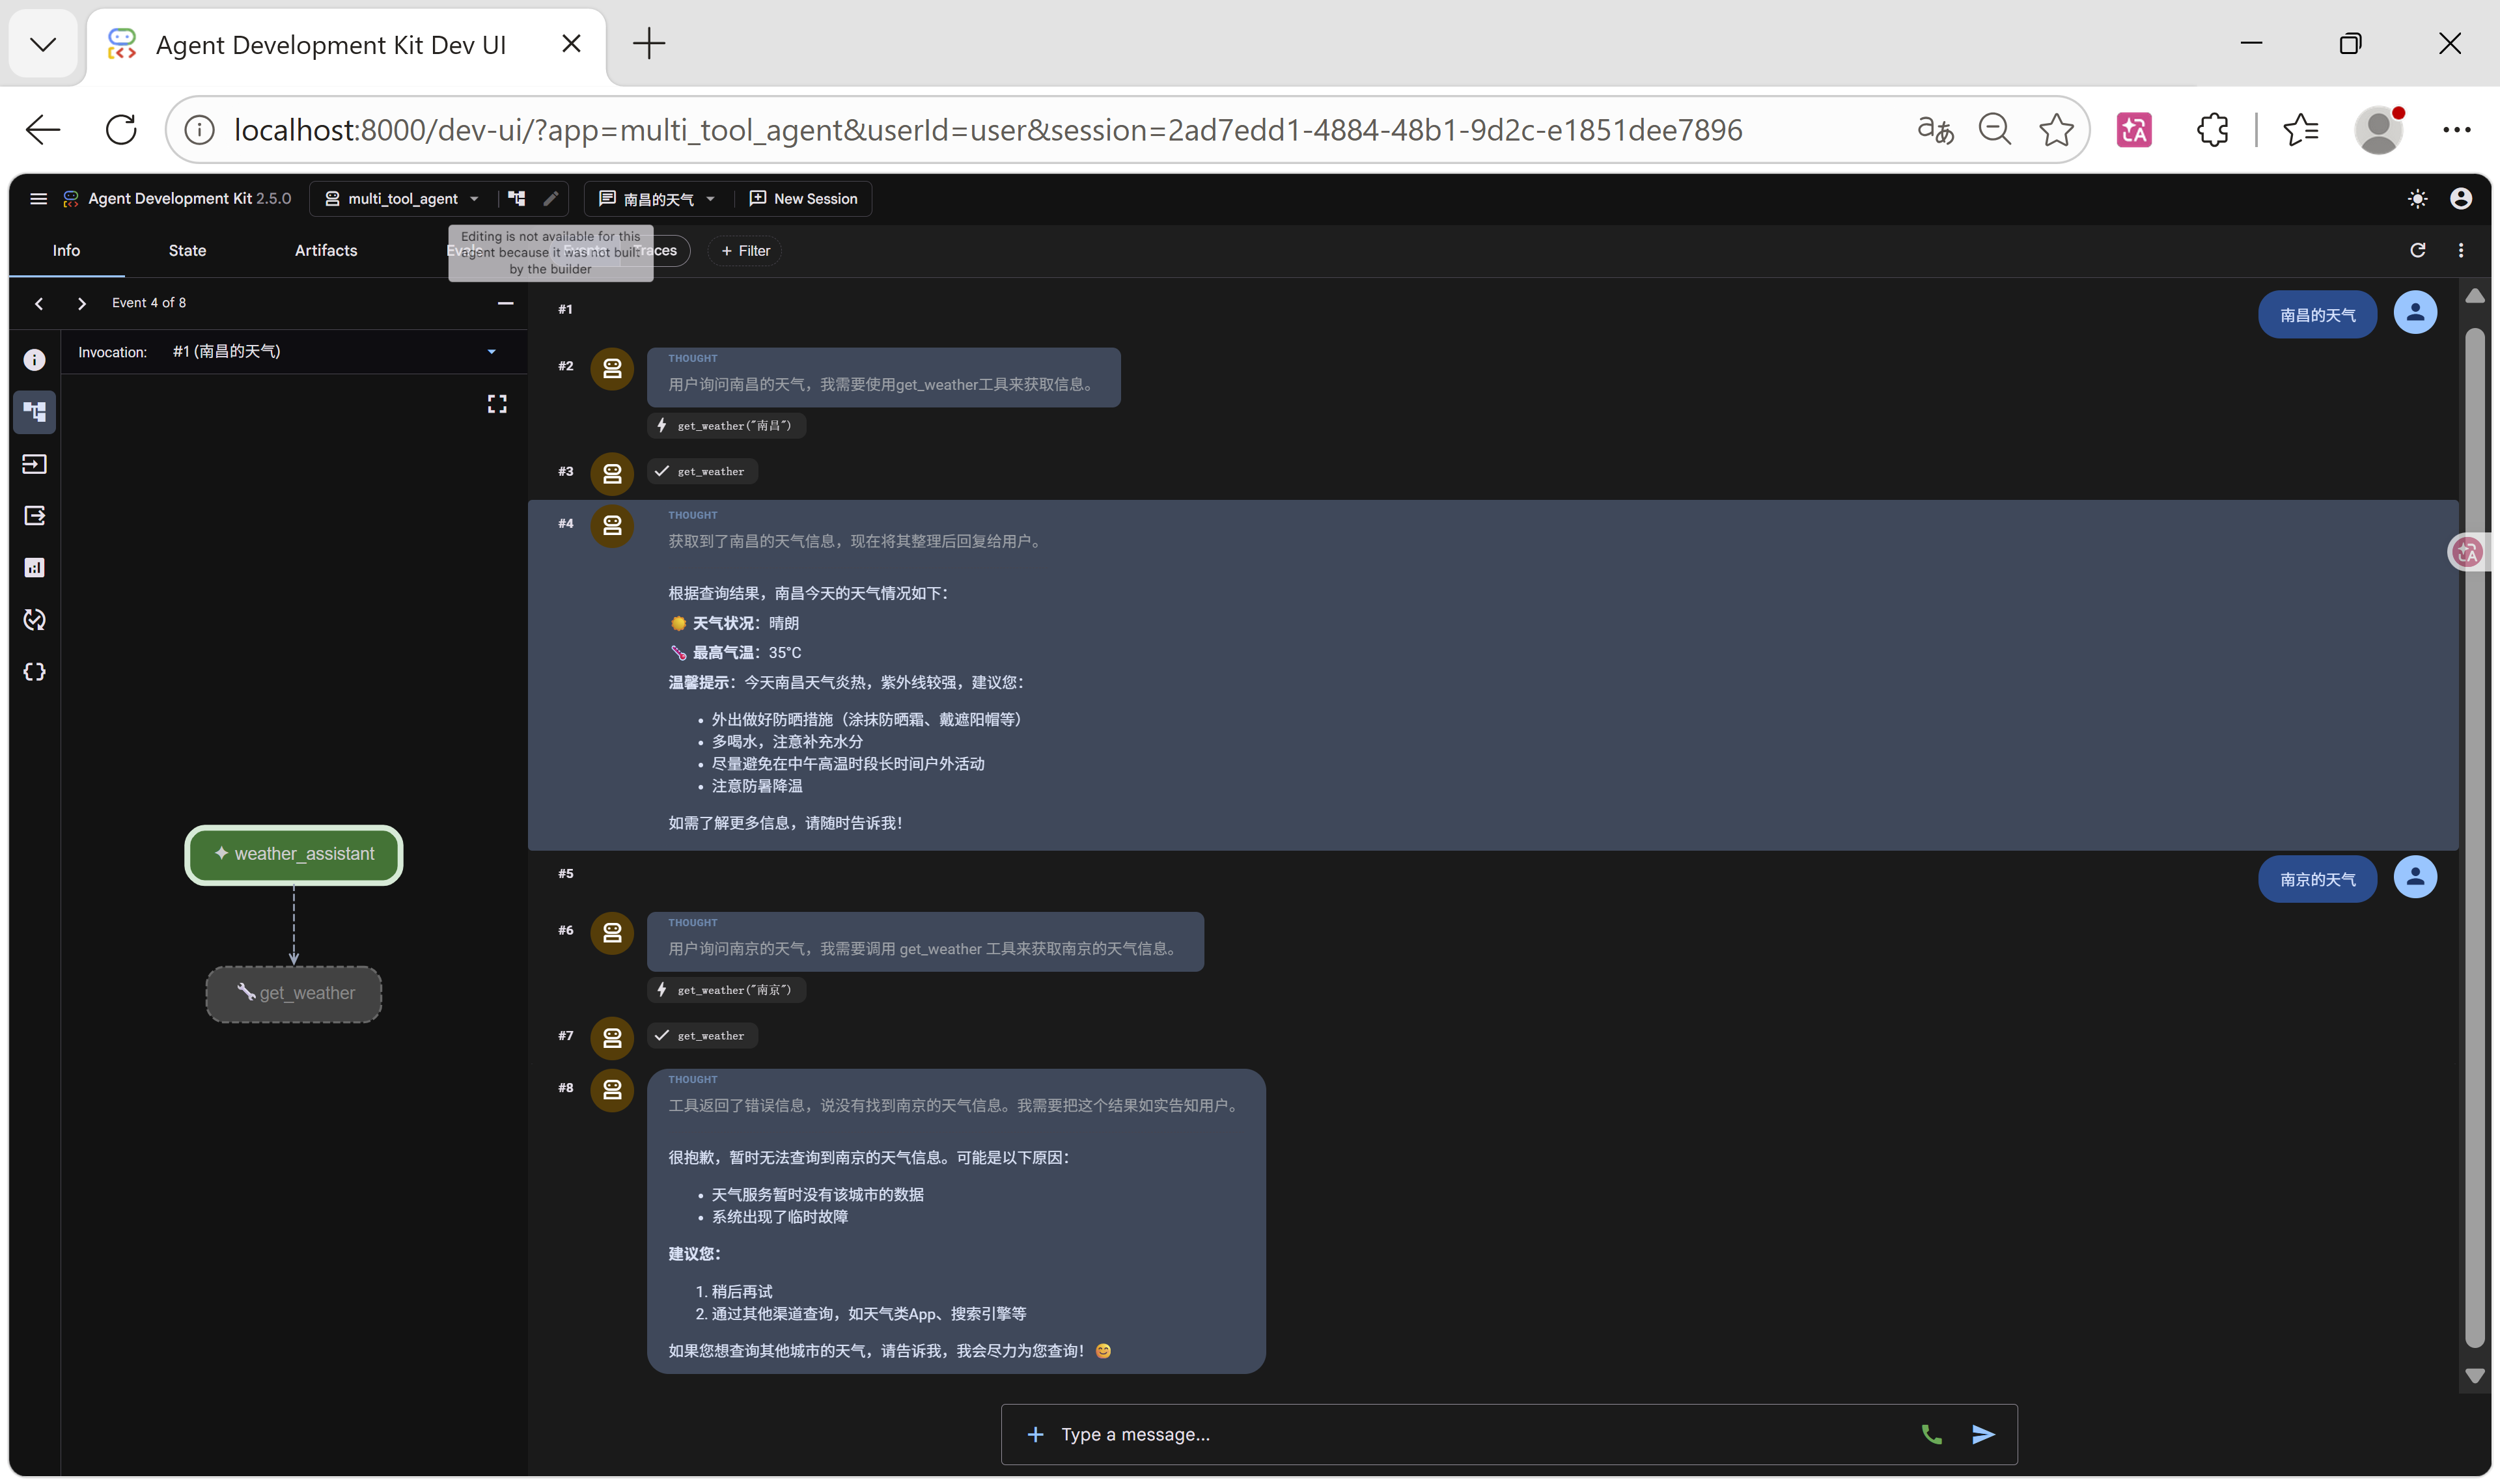
Task: Select the graph view side icon
Action: [34, 412]
